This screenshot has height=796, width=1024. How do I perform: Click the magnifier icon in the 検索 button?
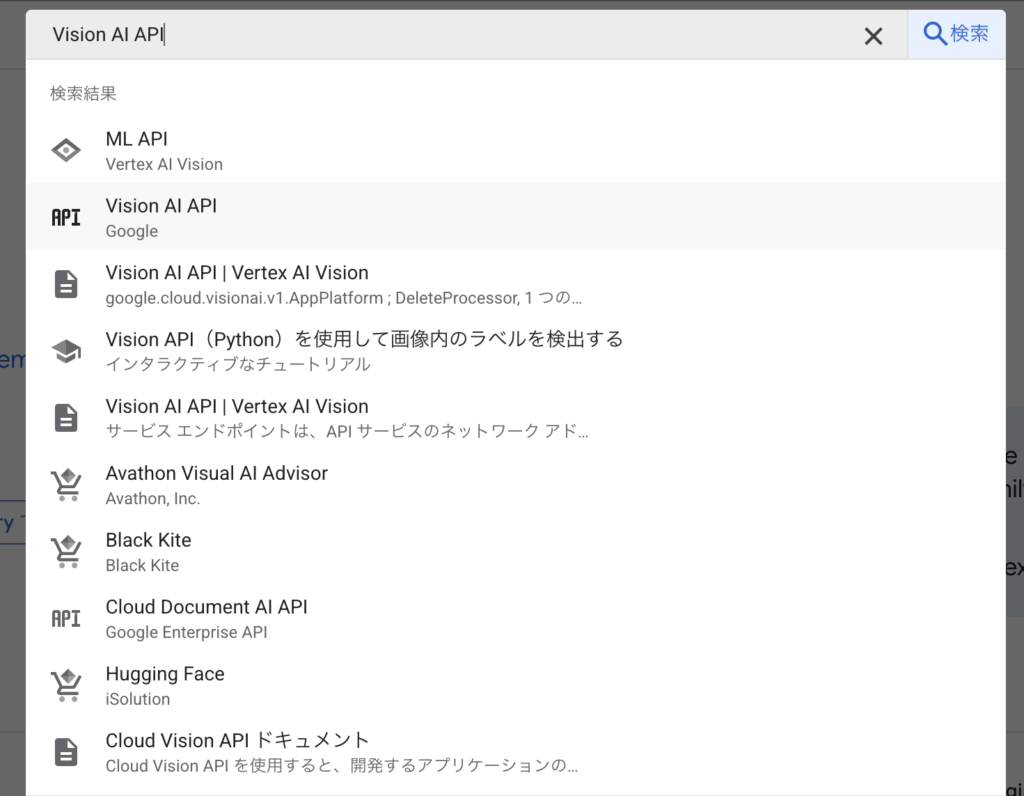pyautogui.click(x=934, y=33)
